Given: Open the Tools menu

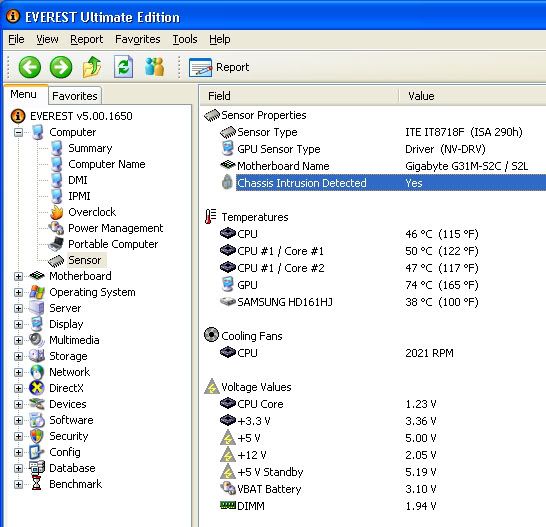Looking at the screenshot, I should tap(185, 39).
